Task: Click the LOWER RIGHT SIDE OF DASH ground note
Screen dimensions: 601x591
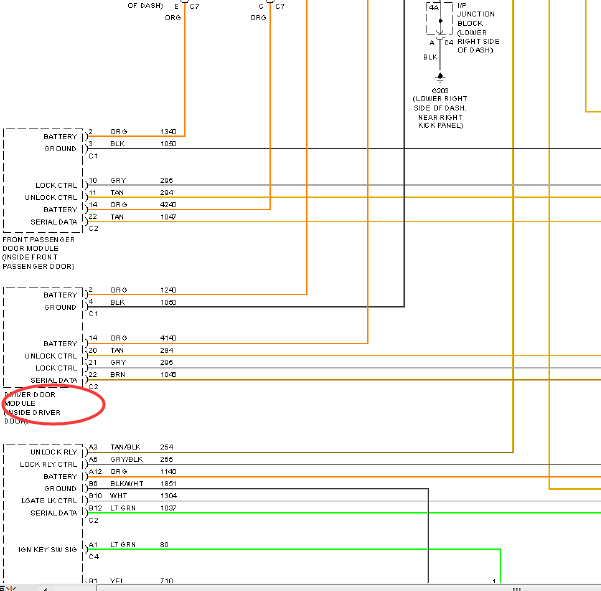Action: click(440, 112)
